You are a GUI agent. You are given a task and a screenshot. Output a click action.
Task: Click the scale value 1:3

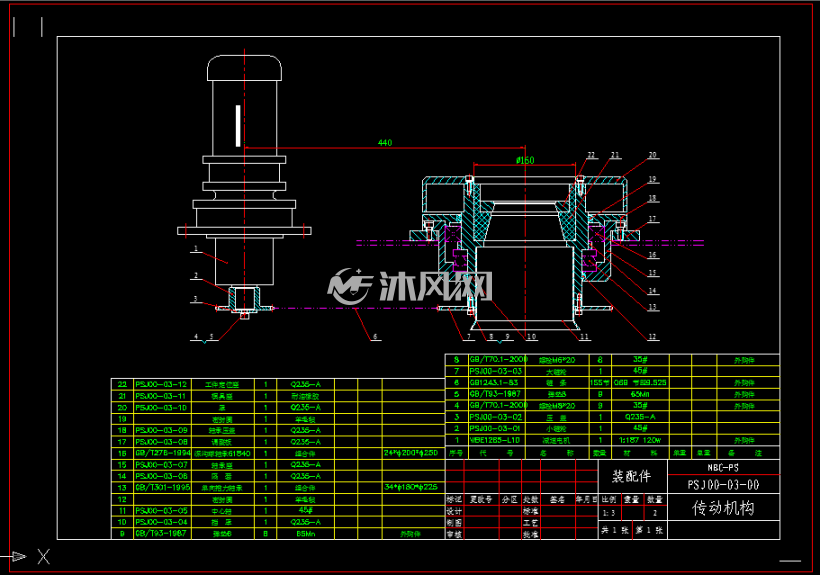(609, 513)
